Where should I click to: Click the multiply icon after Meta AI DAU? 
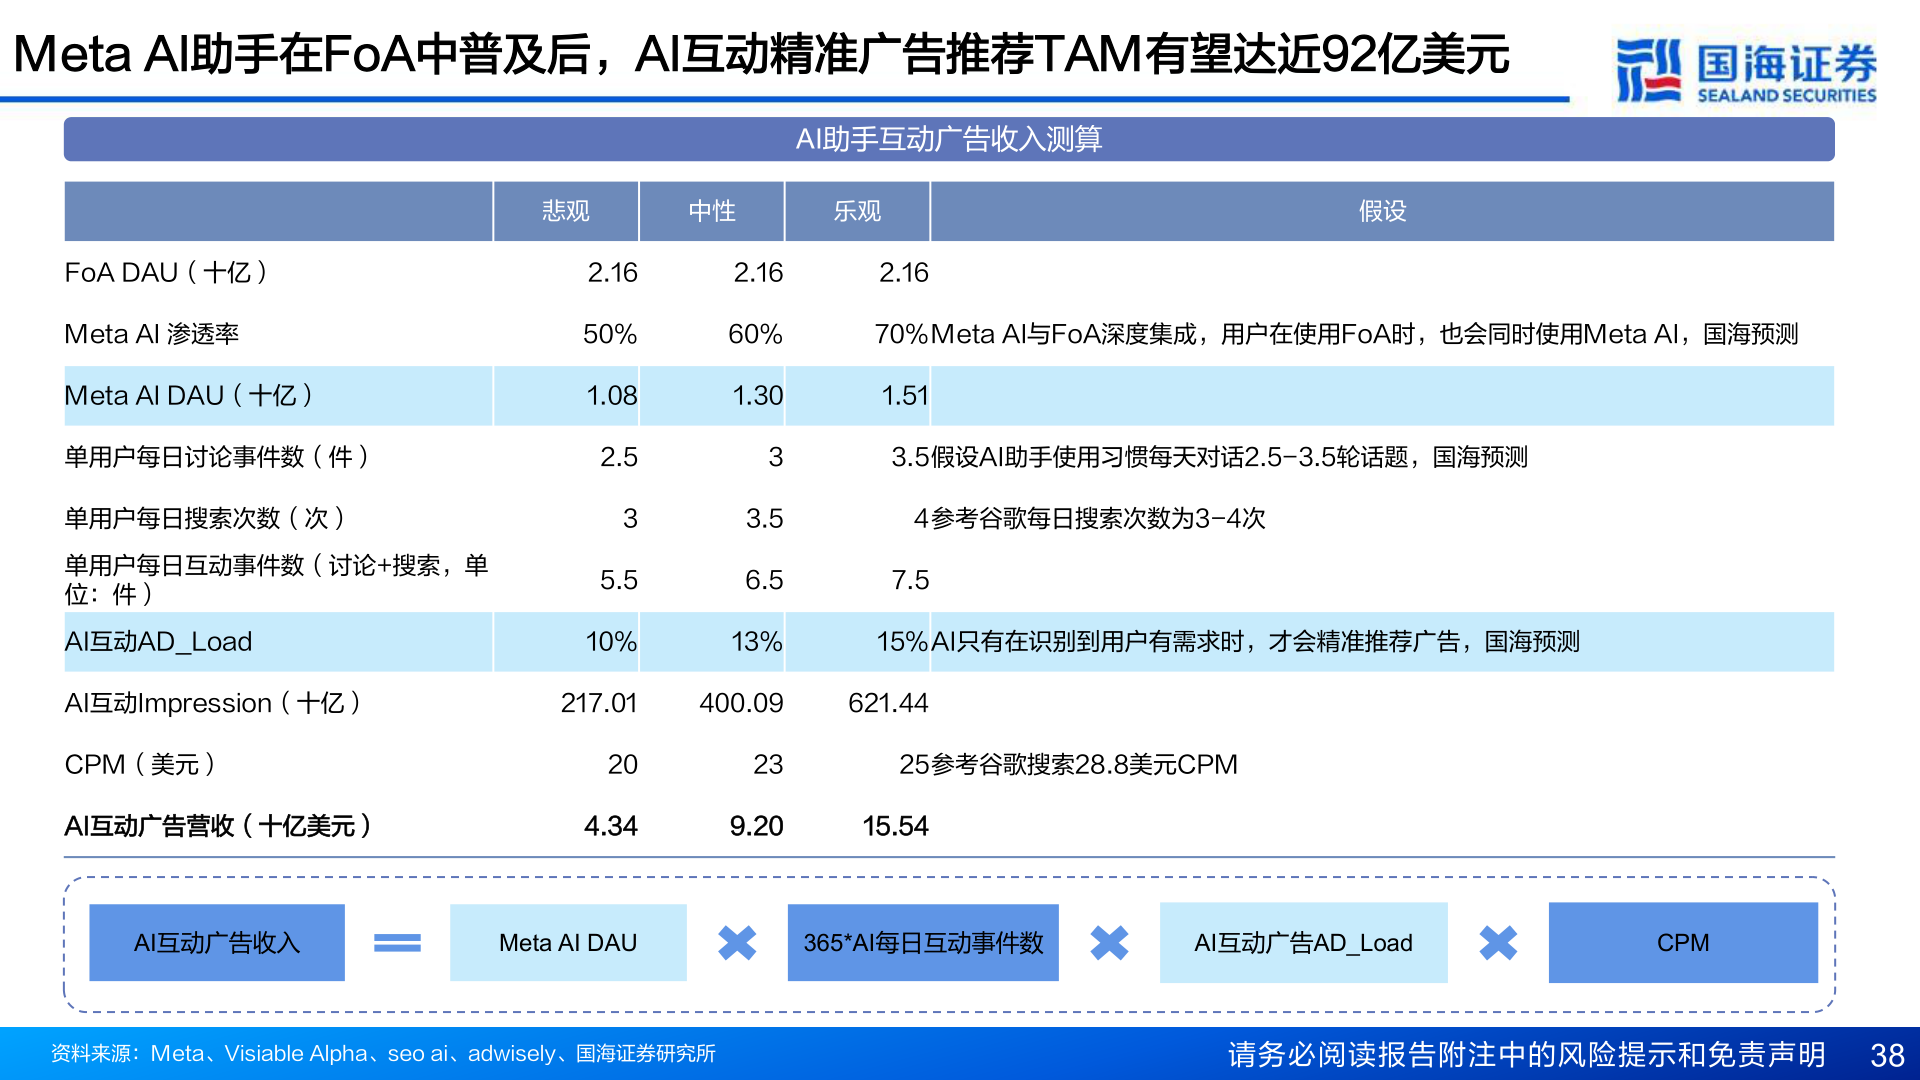pyautogui.click(x=737, y=943)
